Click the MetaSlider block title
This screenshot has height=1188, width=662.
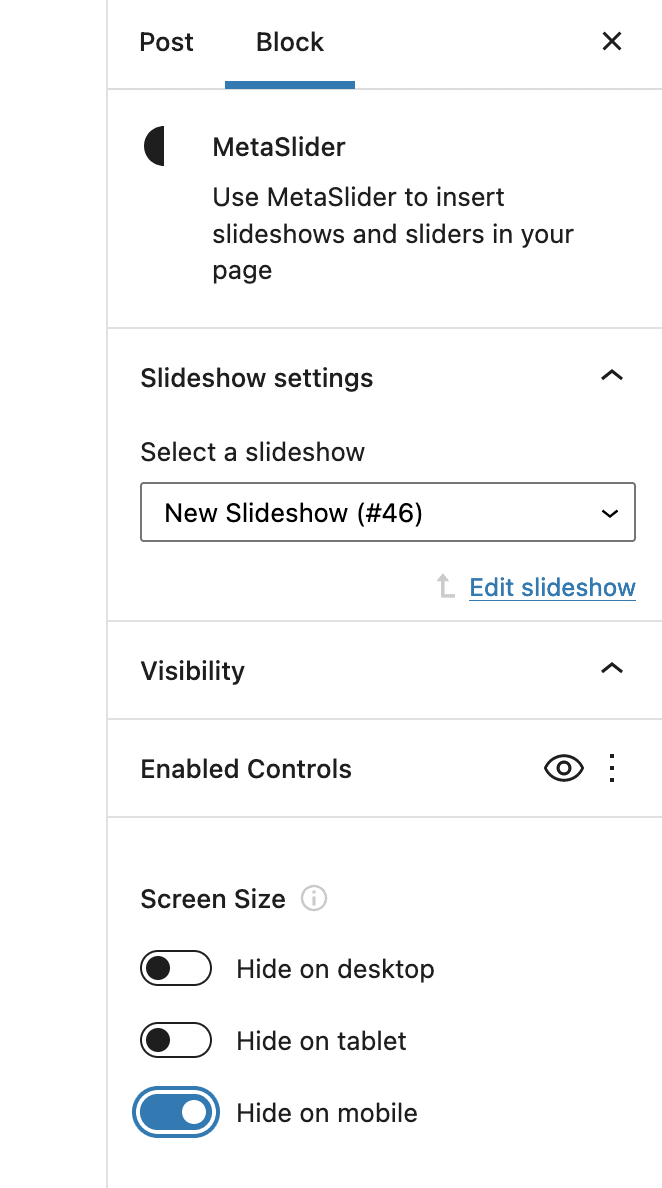(279, 147)
